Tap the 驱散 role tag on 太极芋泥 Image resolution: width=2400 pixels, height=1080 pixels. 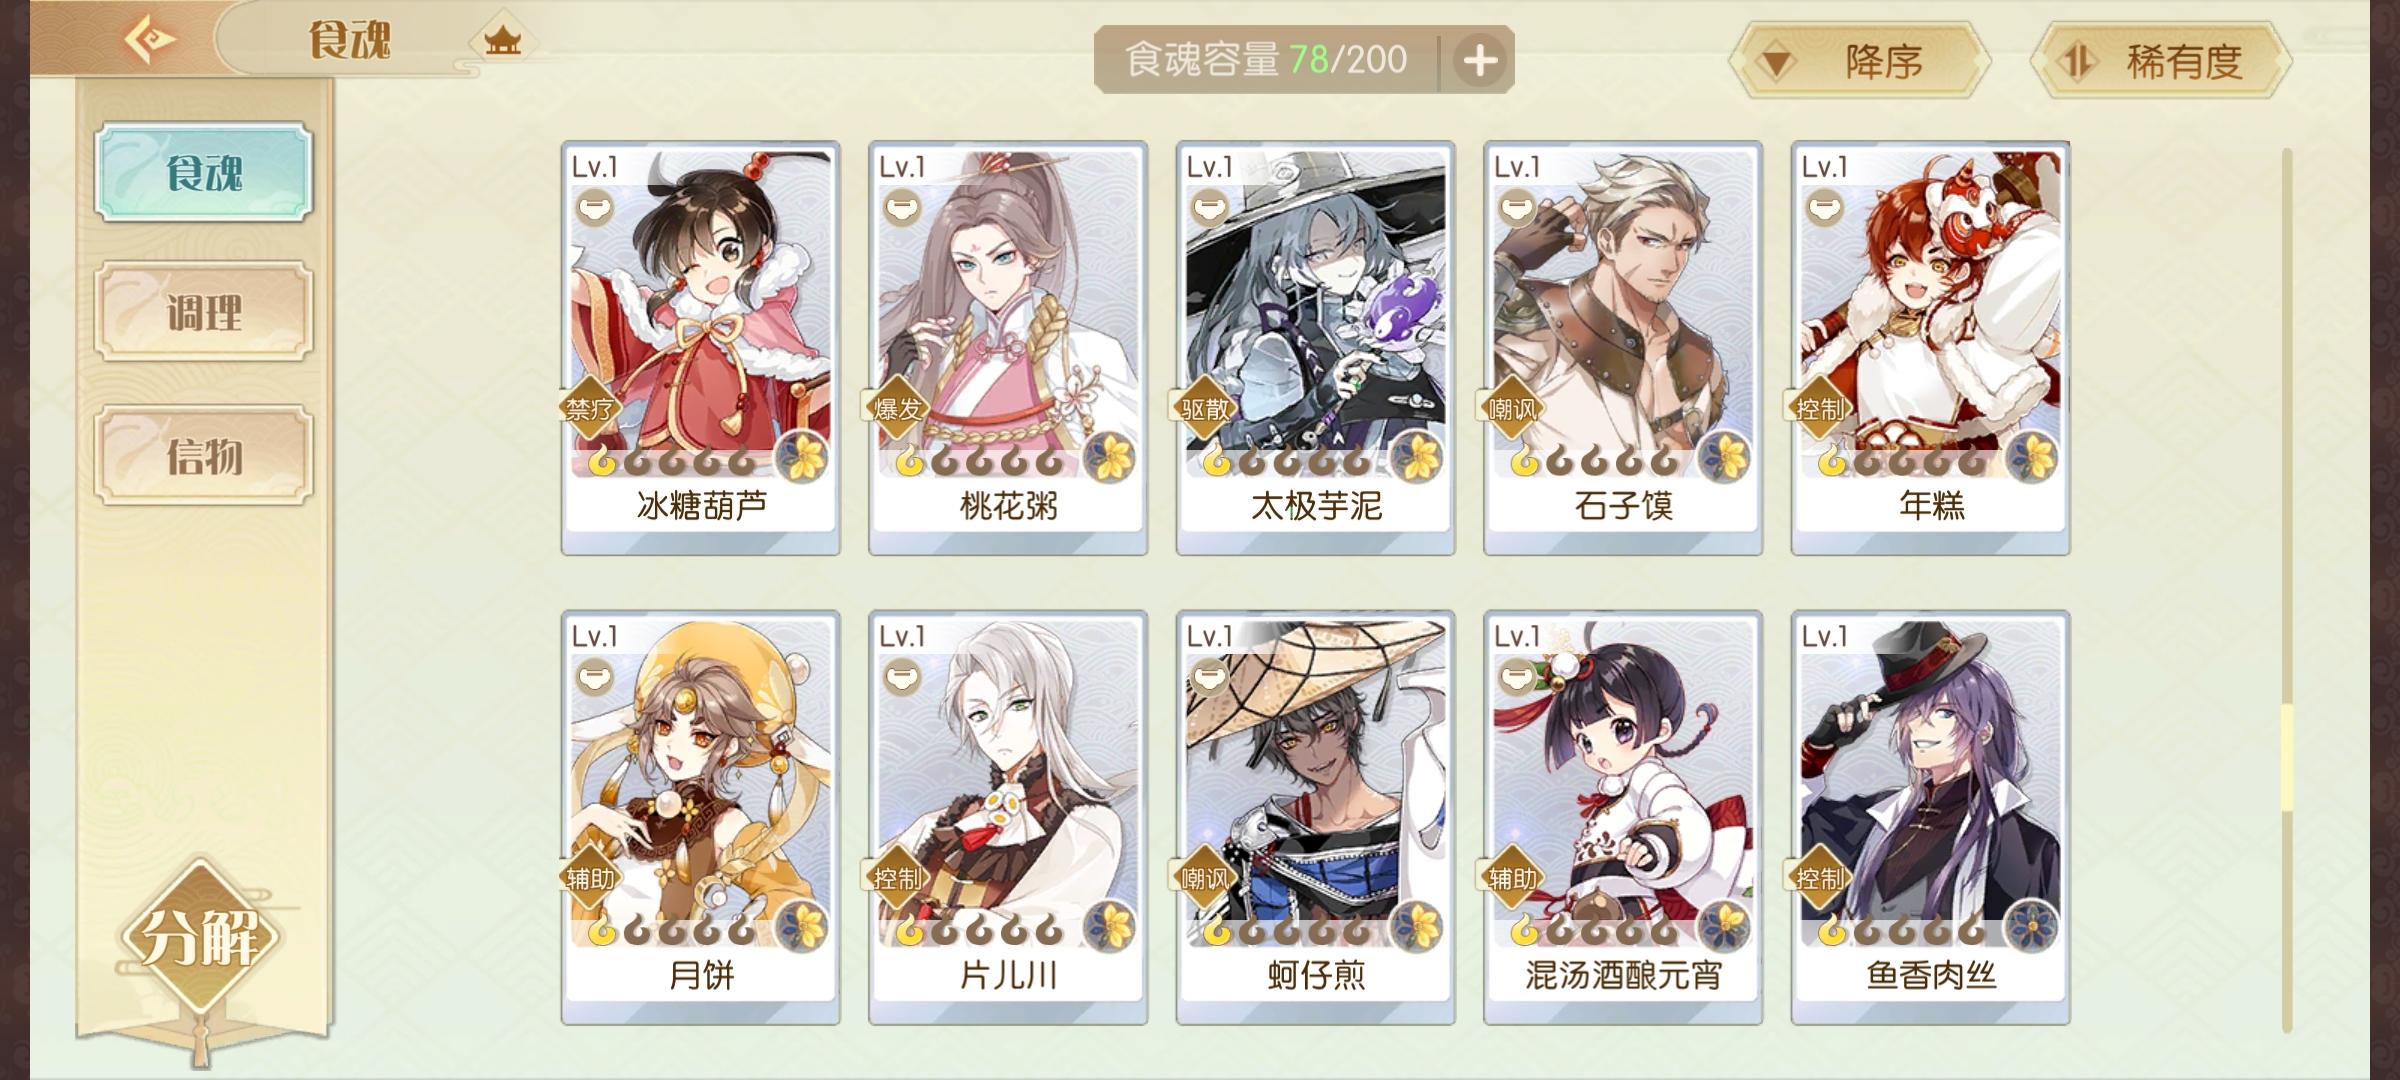pos(1204,409)
